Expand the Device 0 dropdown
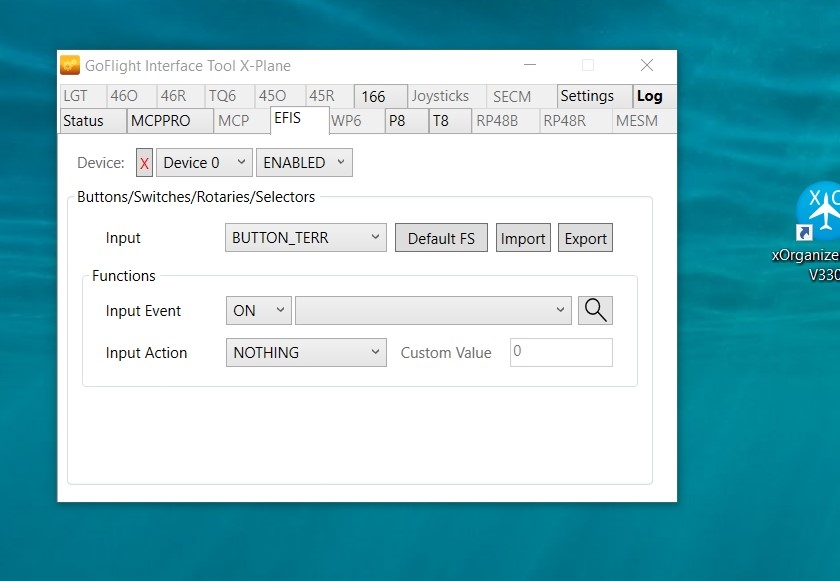840x581 pixels. 204,163
